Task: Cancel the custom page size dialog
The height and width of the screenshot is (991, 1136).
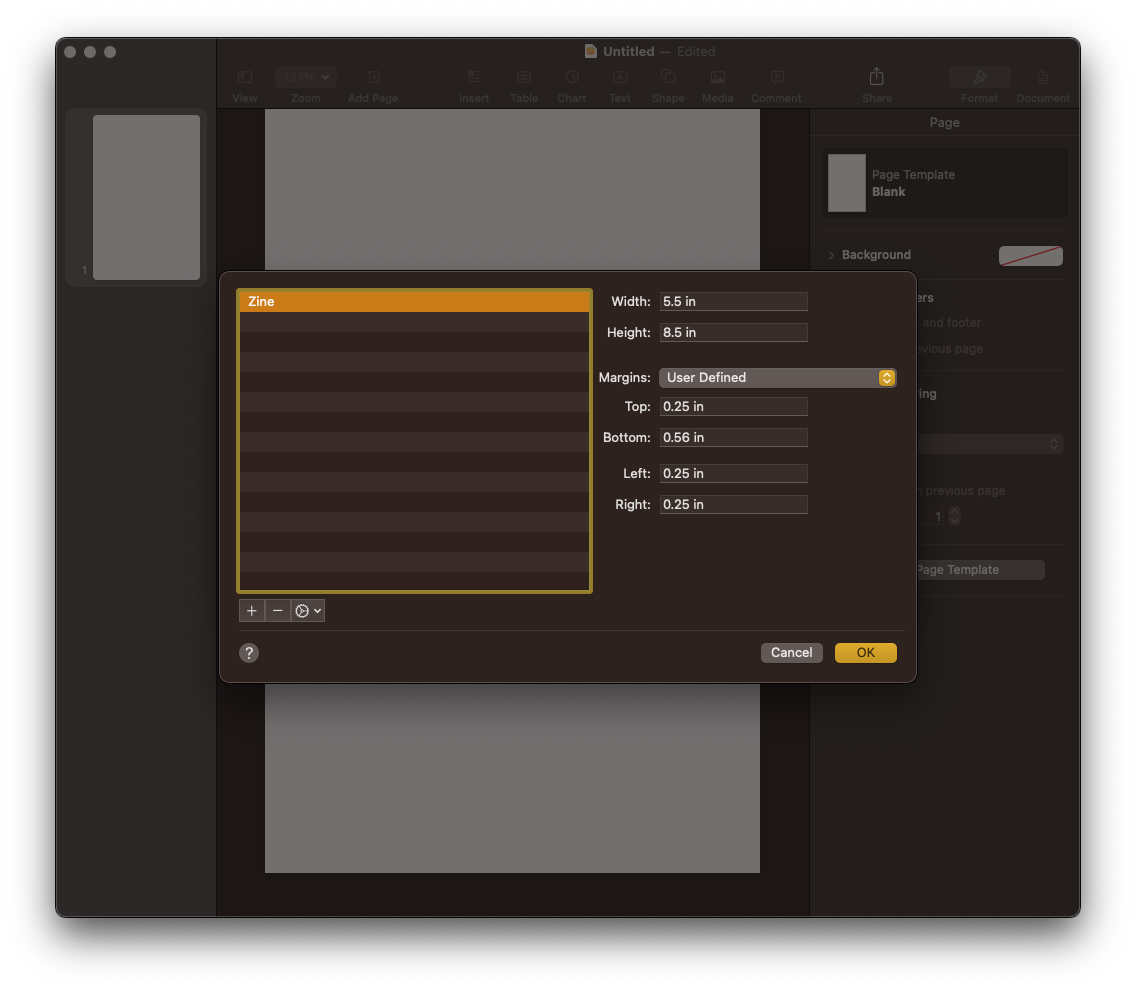Action: point(791,652)
